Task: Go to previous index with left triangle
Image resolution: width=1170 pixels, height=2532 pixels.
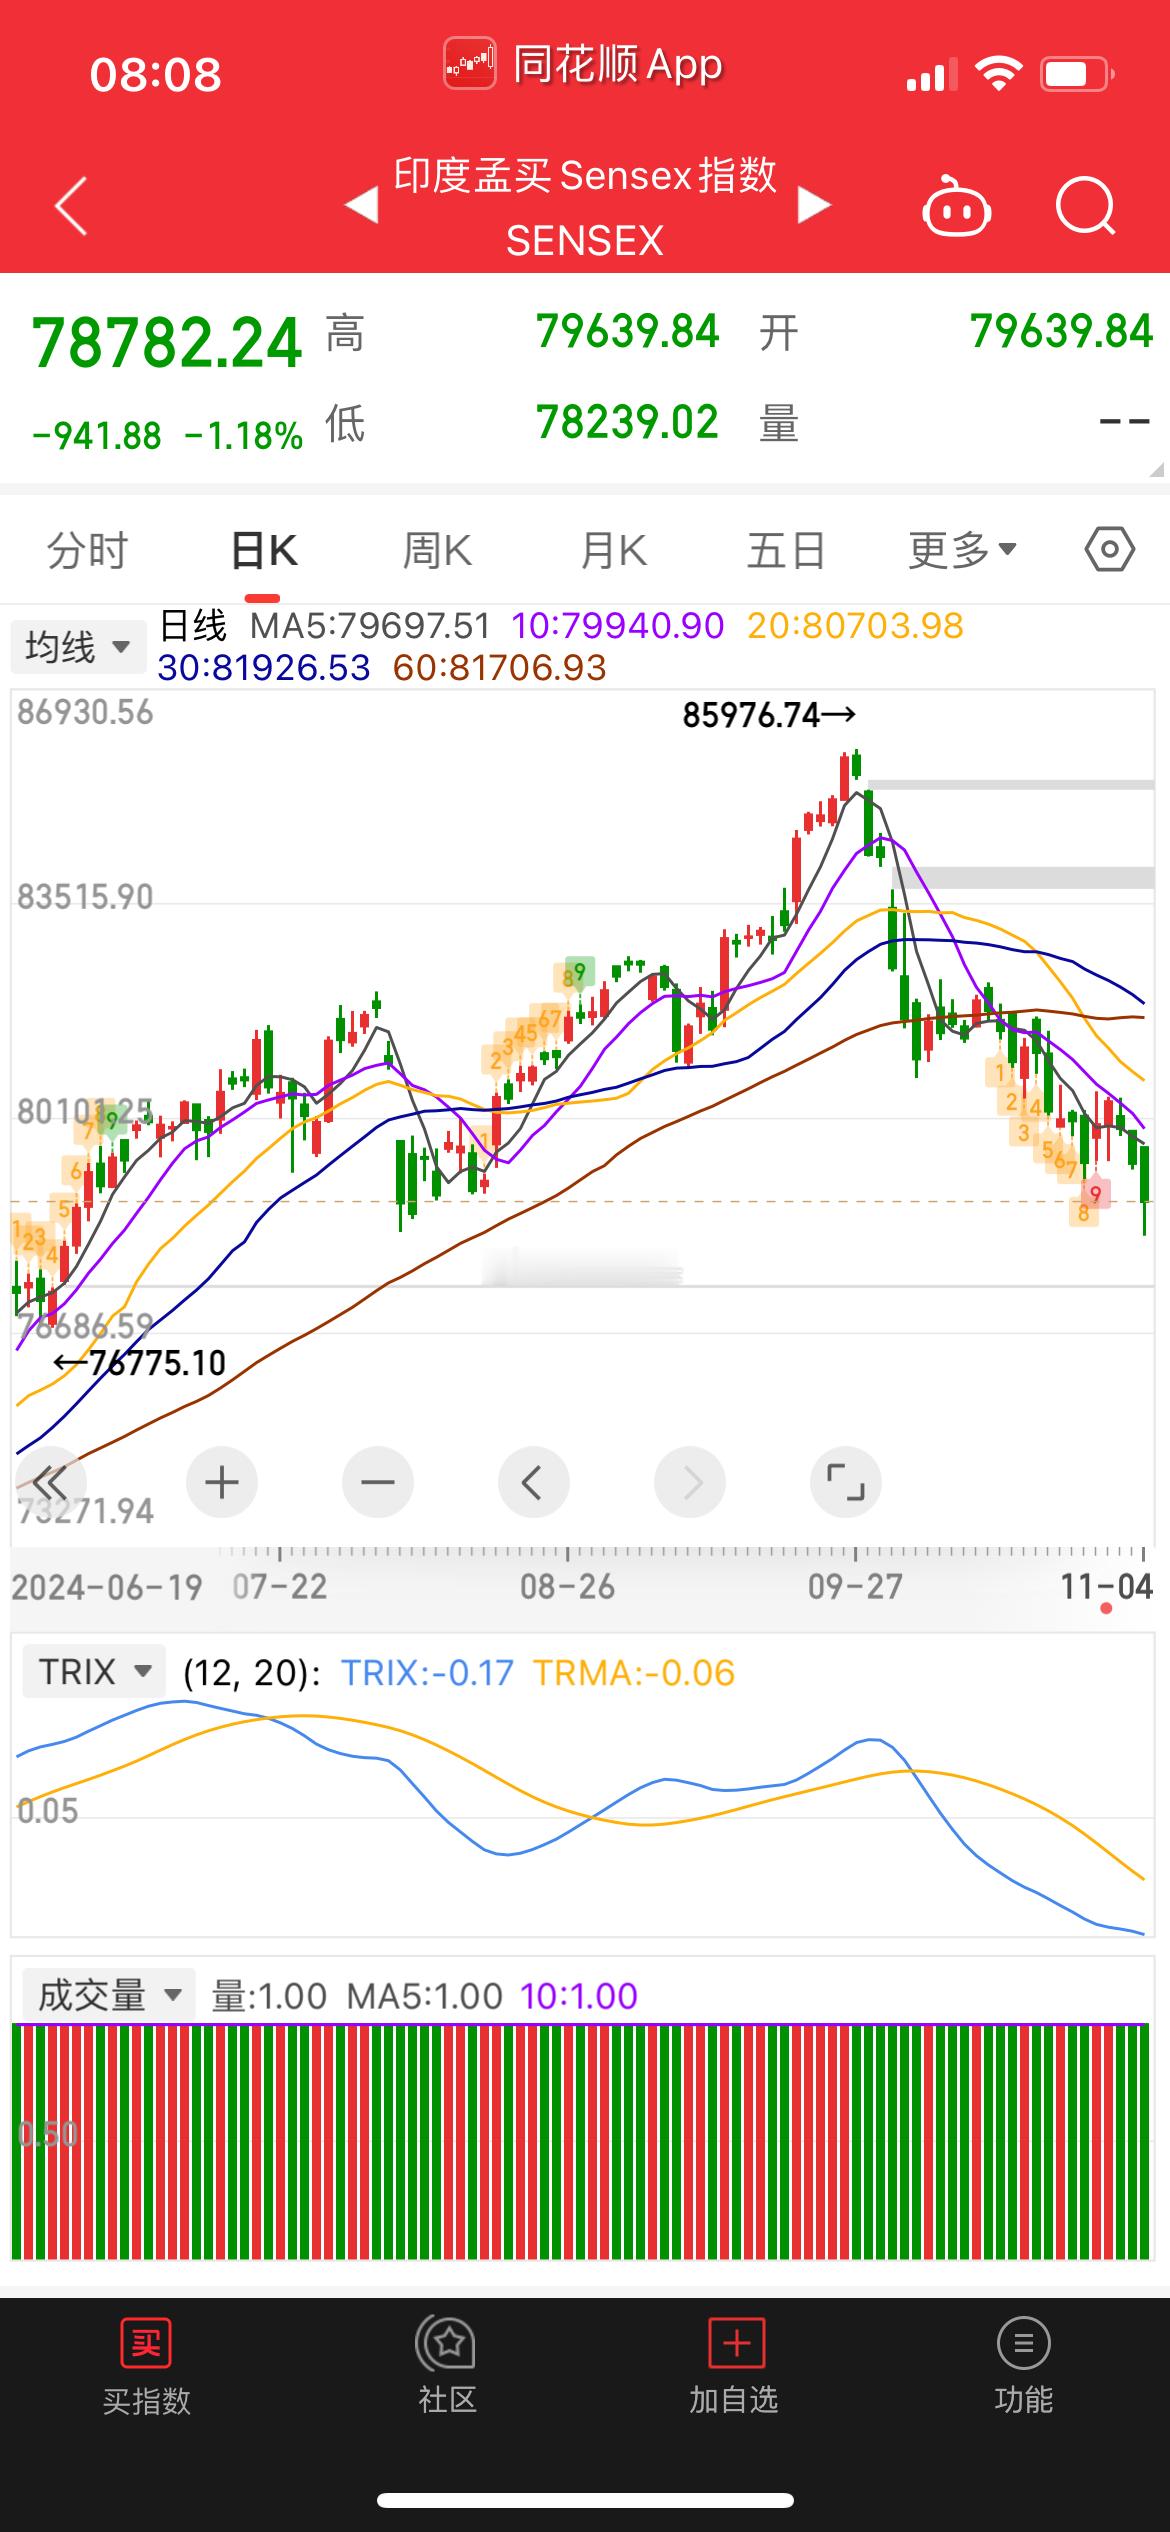Action: pyautogui.click(x=361, y=206)
